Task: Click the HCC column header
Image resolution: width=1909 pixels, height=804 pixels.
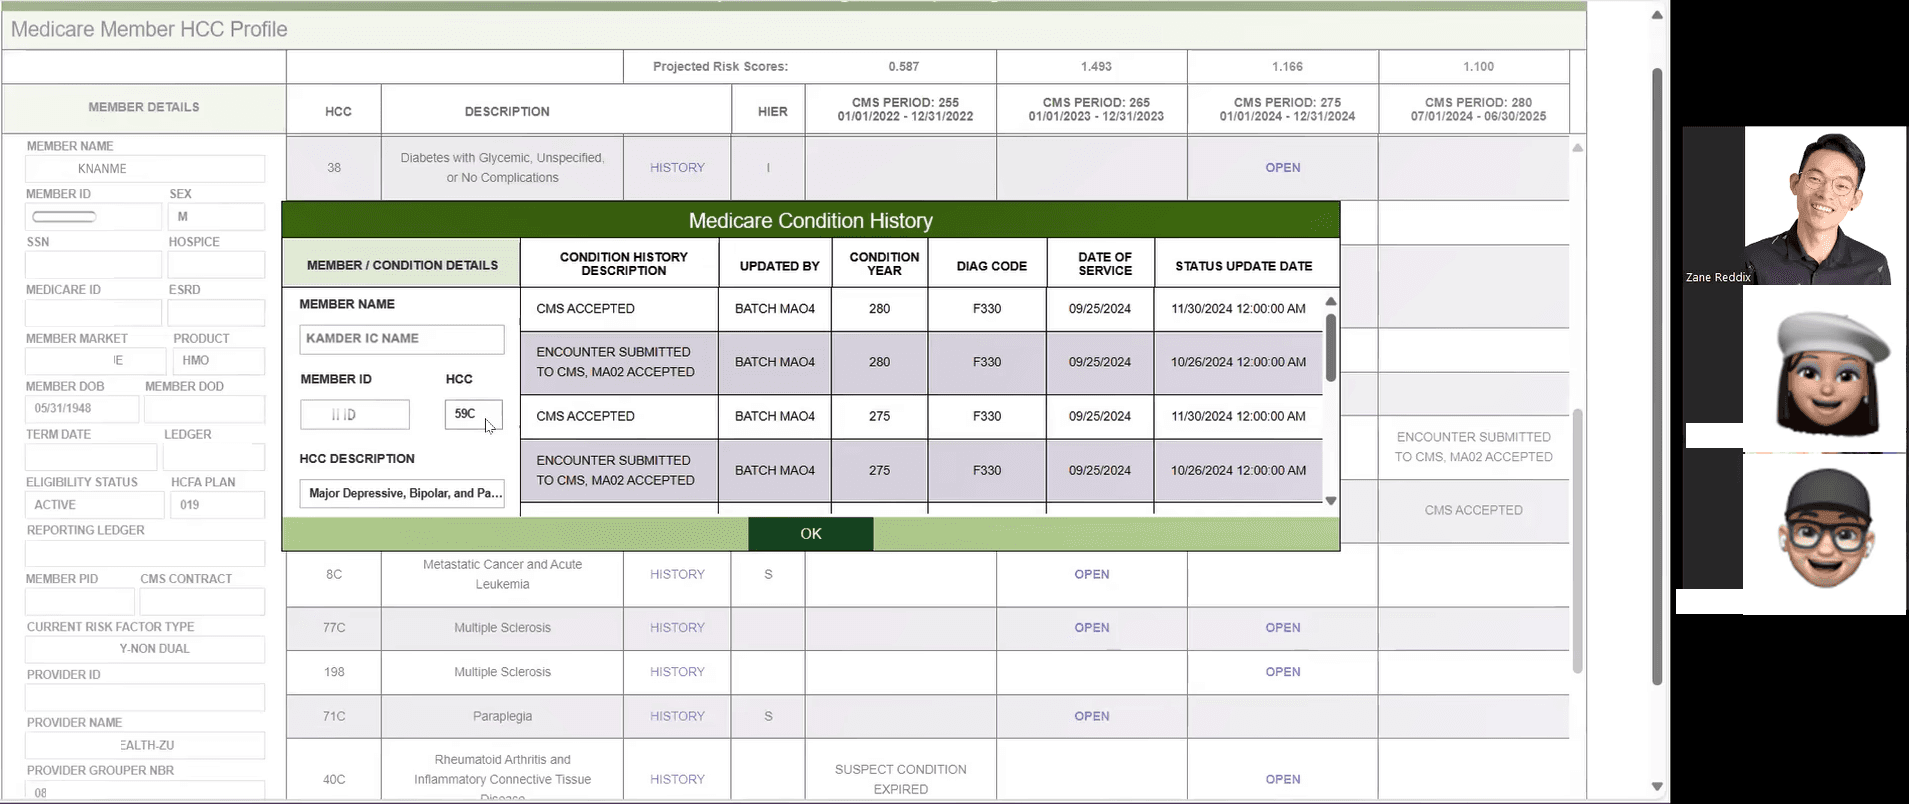Action: click(x=338, y=112)
